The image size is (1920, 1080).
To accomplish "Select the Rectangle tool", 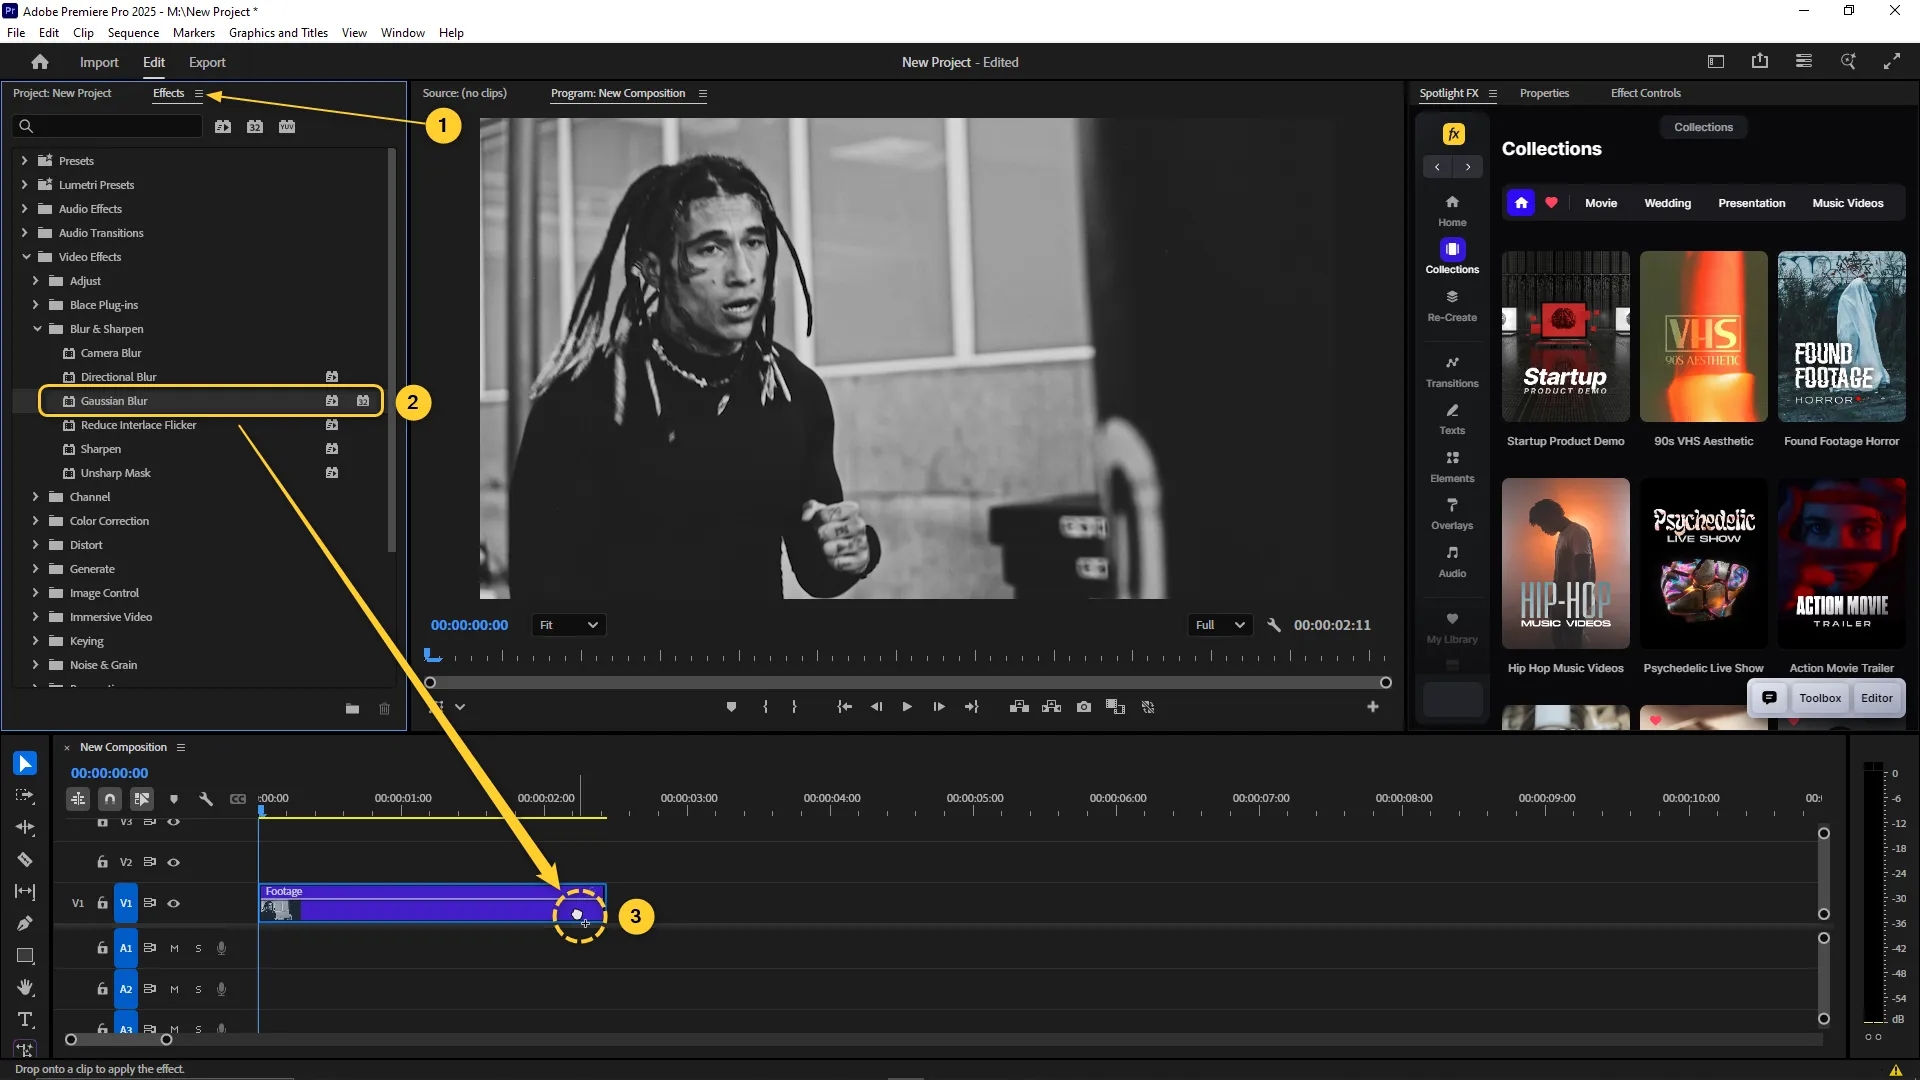I will [x=25, y=956].
